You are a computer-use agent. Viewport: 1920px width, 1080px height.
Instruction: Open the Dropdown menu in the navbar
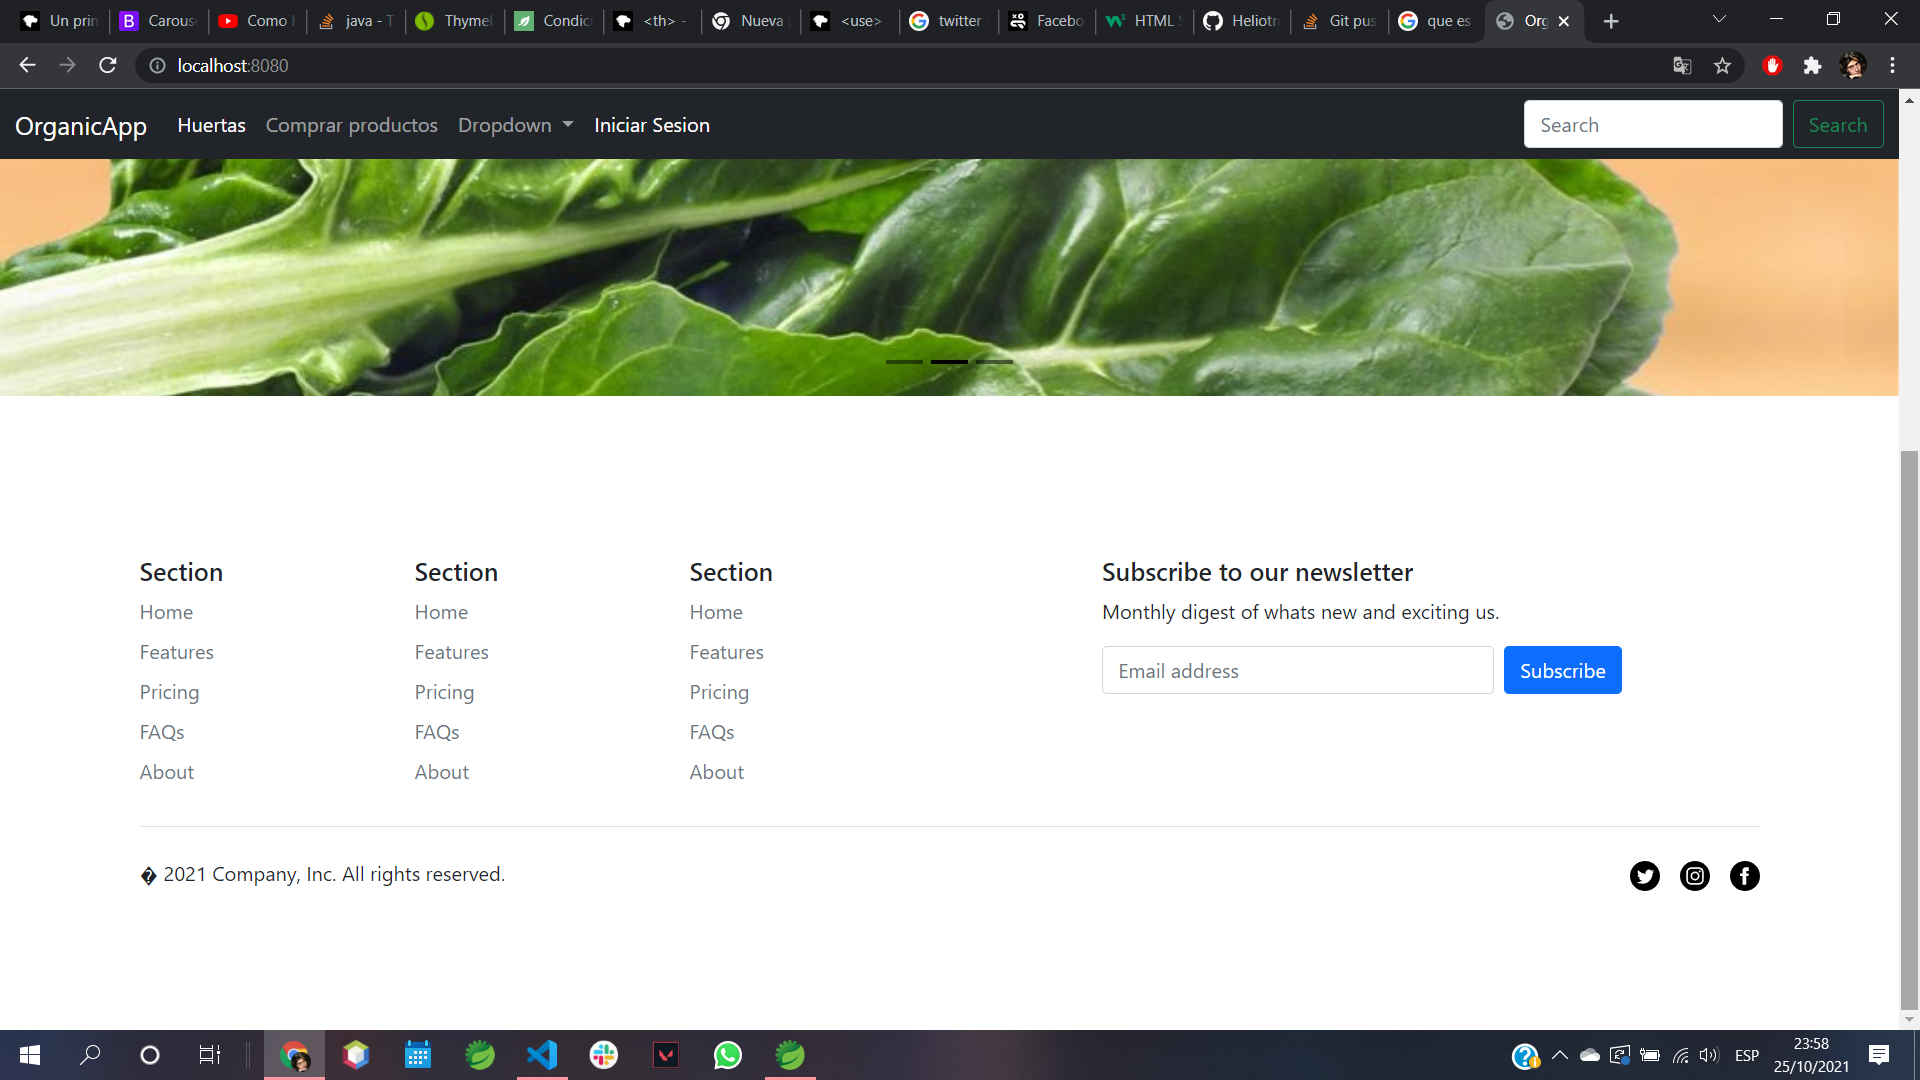515,125
